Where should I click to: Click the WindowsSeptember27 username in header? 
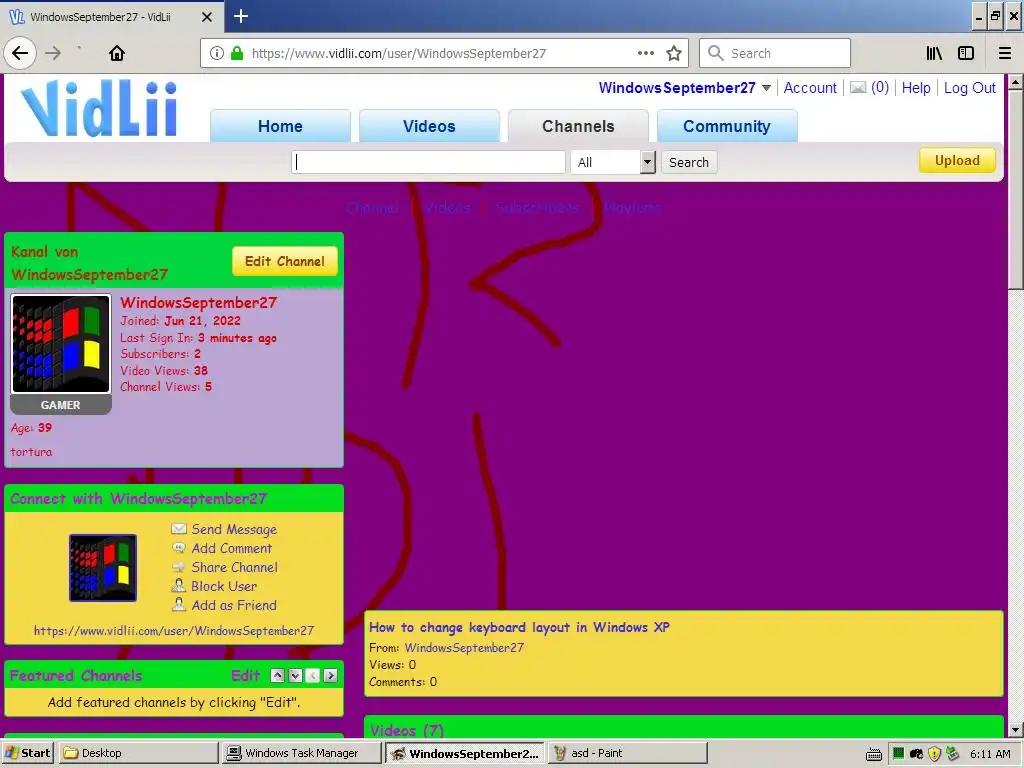[x=677, y=88]
